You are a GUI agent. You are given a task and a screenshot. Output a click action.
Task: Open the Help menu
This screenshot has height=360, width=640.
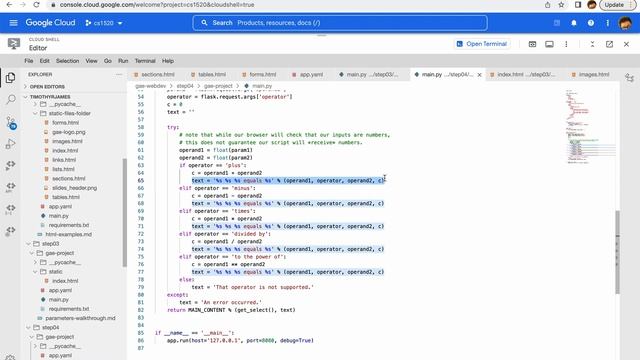(168, 61)
